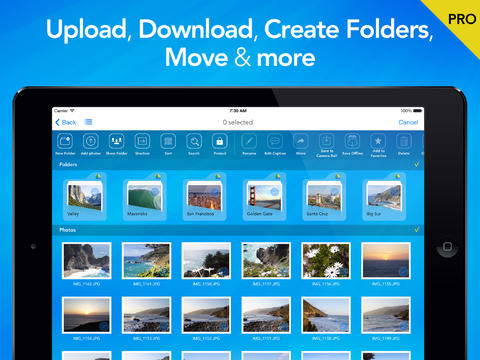Click Cancel to exit selection mode
The image size is (480, 360).
pos(408,122)
